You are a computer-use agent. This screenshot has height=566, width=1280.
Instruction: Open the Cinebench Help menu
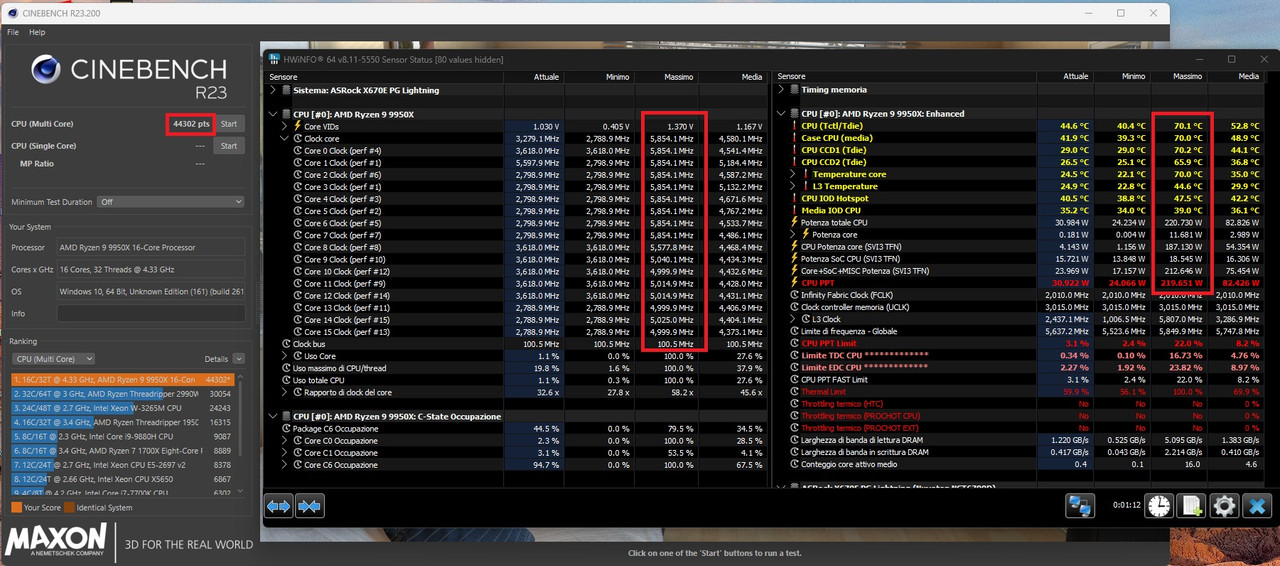pyautogui.click(x=37, y=32)
